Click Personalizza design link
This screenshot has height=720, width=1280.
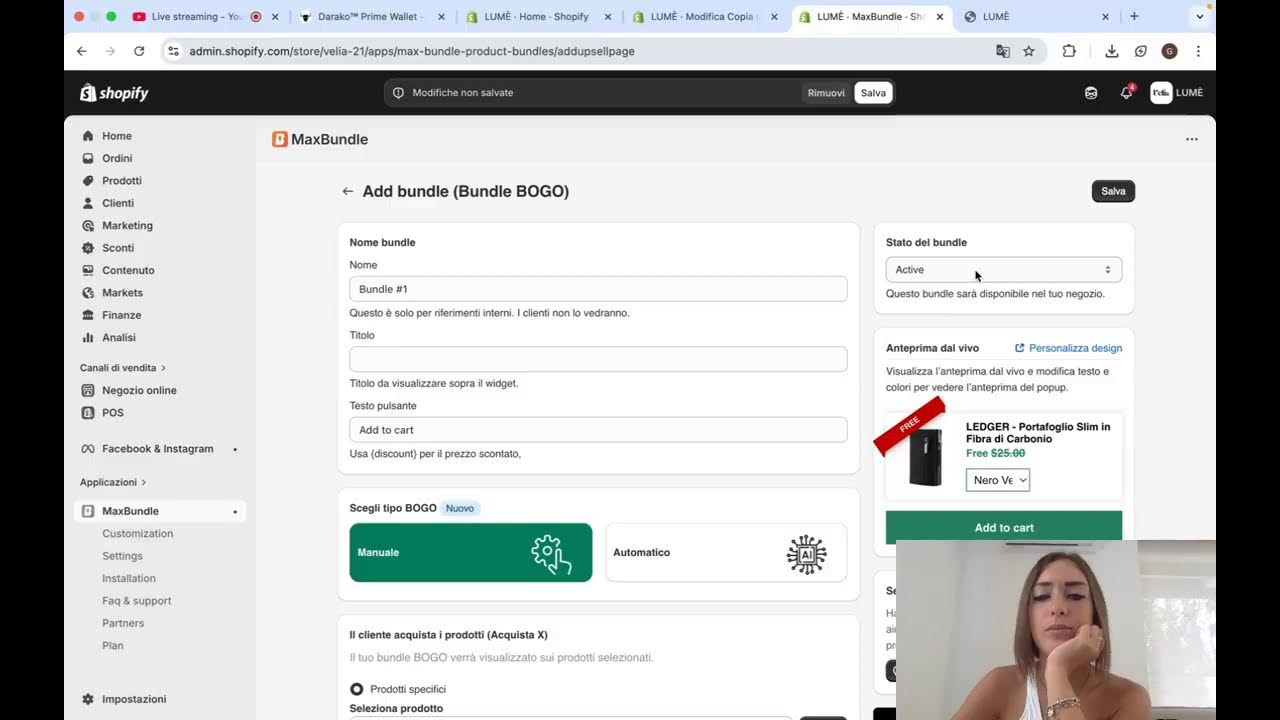[x=1068, y=348]
